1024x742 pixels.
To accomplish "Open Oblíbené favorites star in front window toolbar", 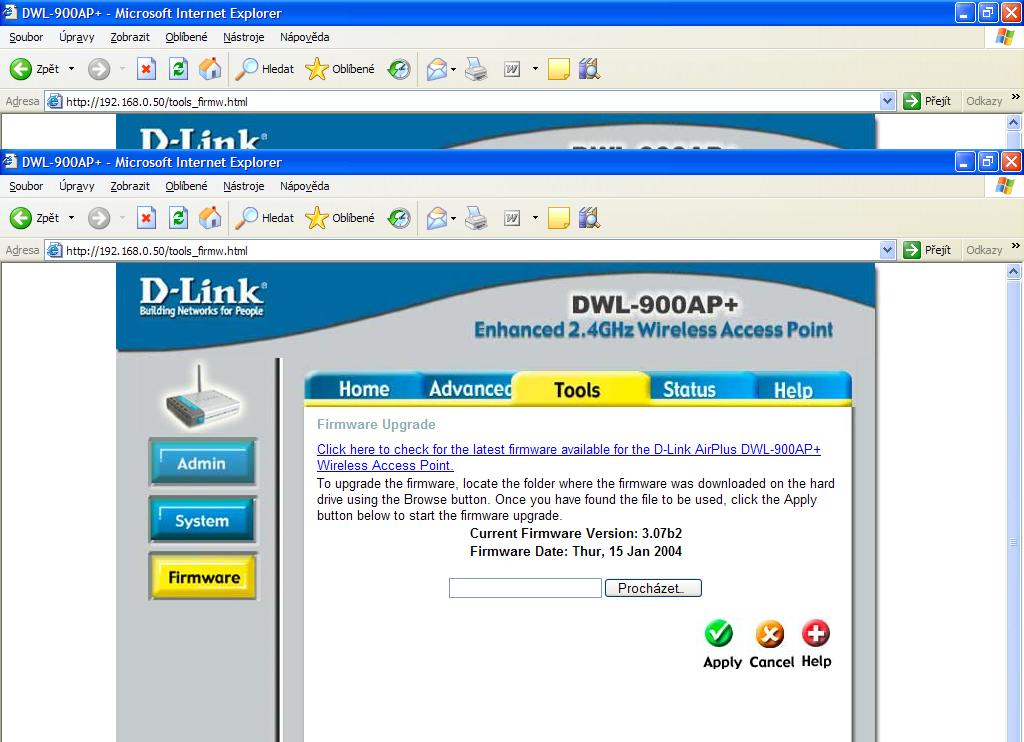I will coord(340,218).
